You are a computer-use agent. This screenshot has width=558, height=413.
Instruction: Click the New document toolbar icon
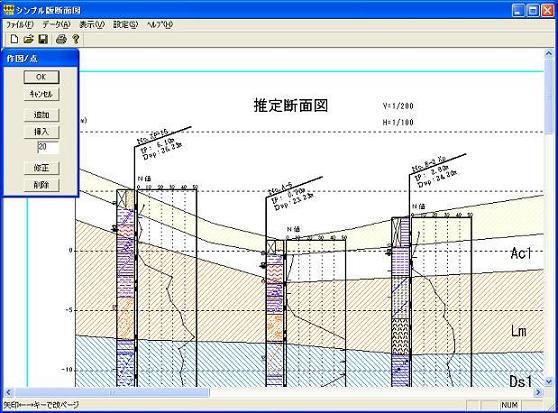pyautogui.click(x=14, y=39)
